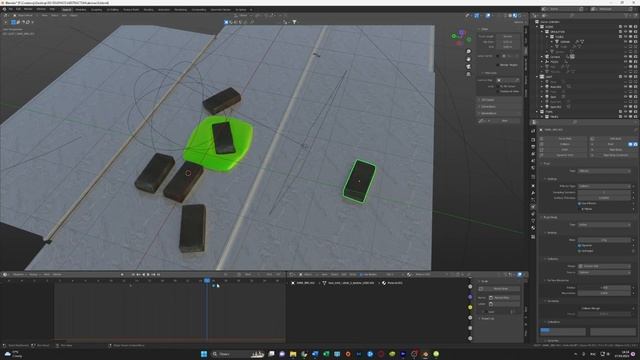This screenshot has width=640, height=360.
Task: Click the viewport pan hand gizmo icon
Action: tap(469, 59)
